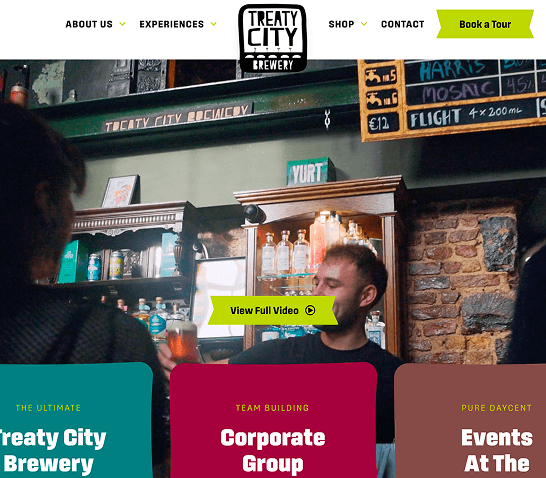Screen dimensions: 546x478
Task: Click the View Full Video button
Action: coord(273,310)
